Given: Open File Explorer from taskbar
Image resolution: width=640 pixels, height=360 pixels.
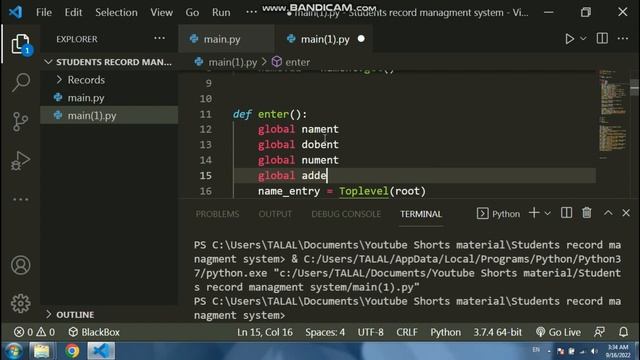Looking at the screenshot, I should point(42,351).
